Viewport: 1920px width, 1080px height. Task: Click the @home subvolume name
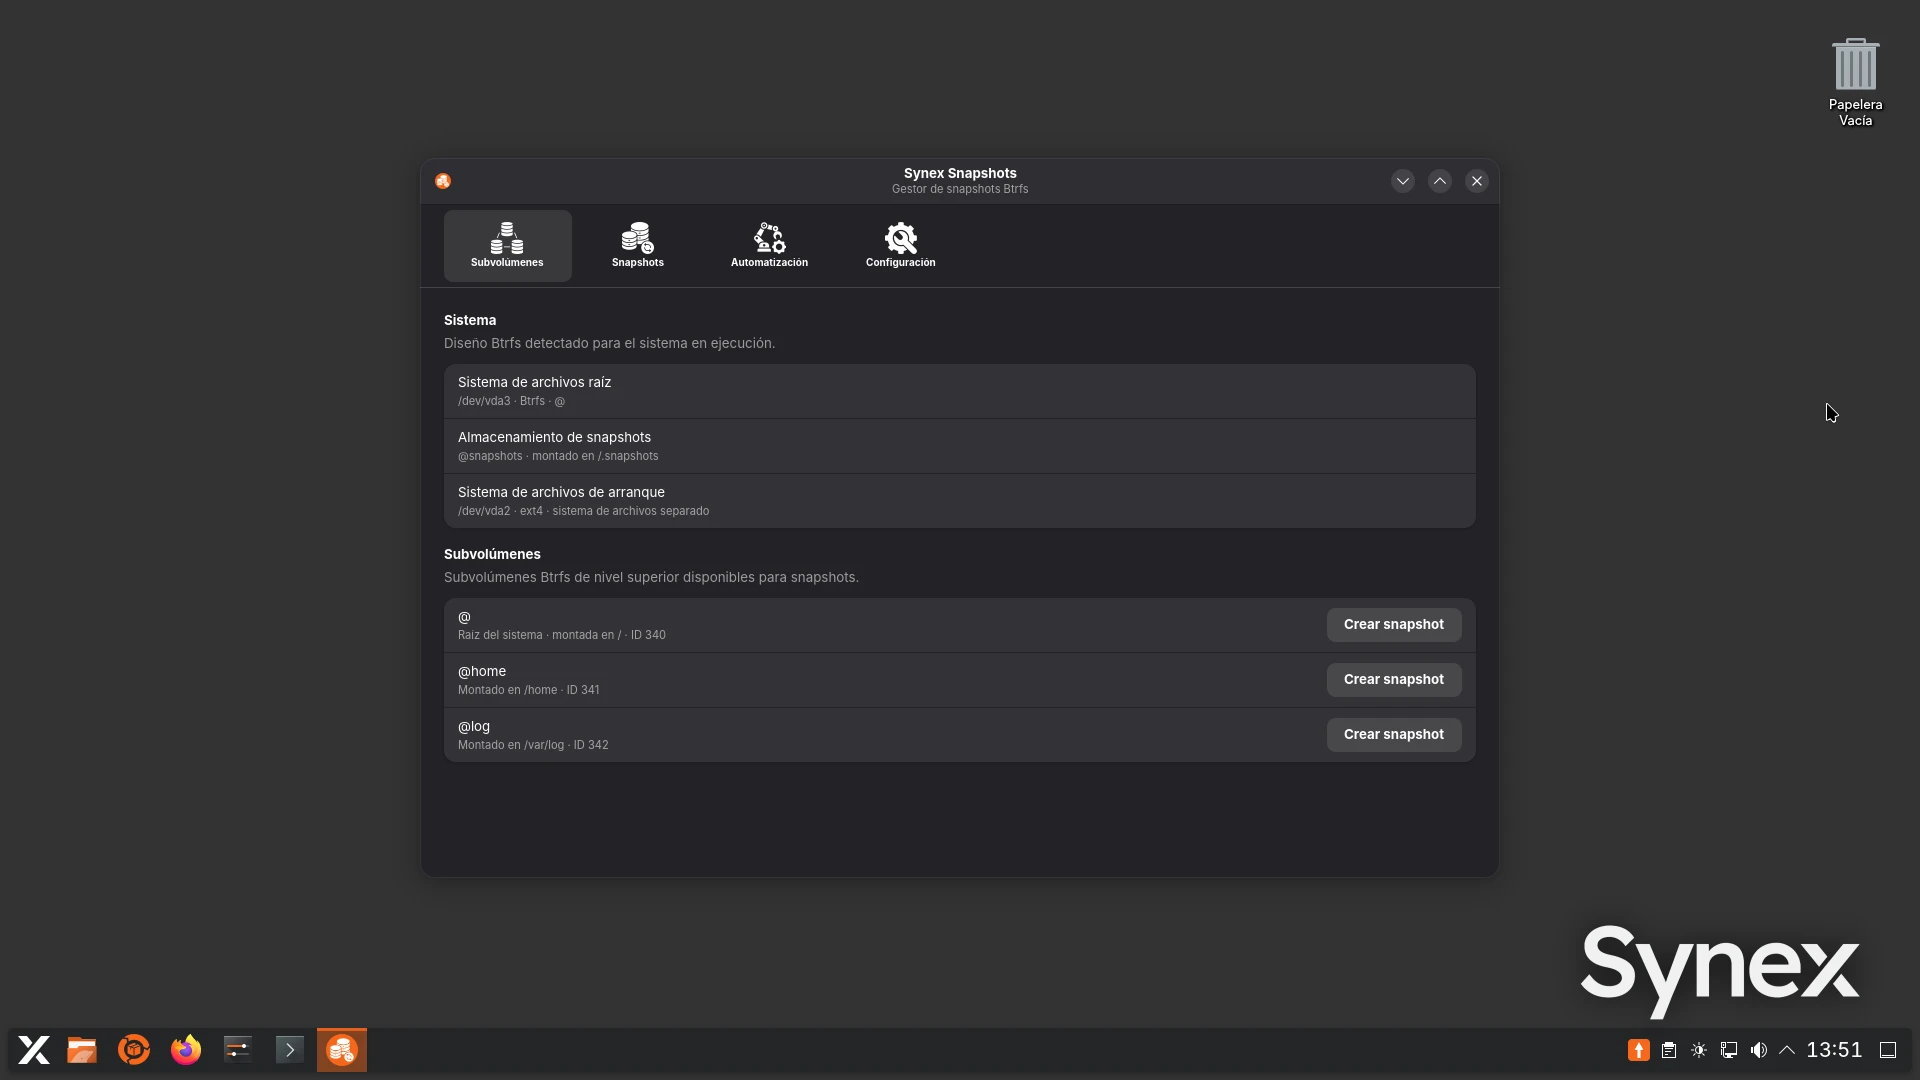(x=482, y=672)
